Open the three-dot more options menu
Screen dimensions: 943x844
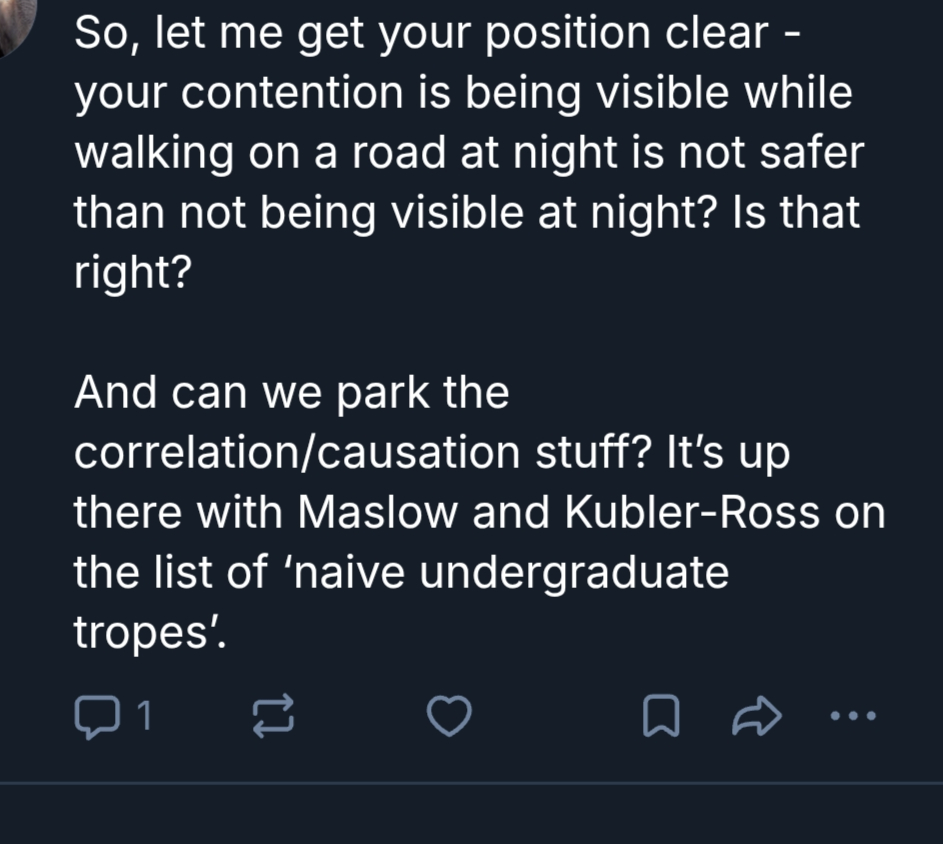853,715
